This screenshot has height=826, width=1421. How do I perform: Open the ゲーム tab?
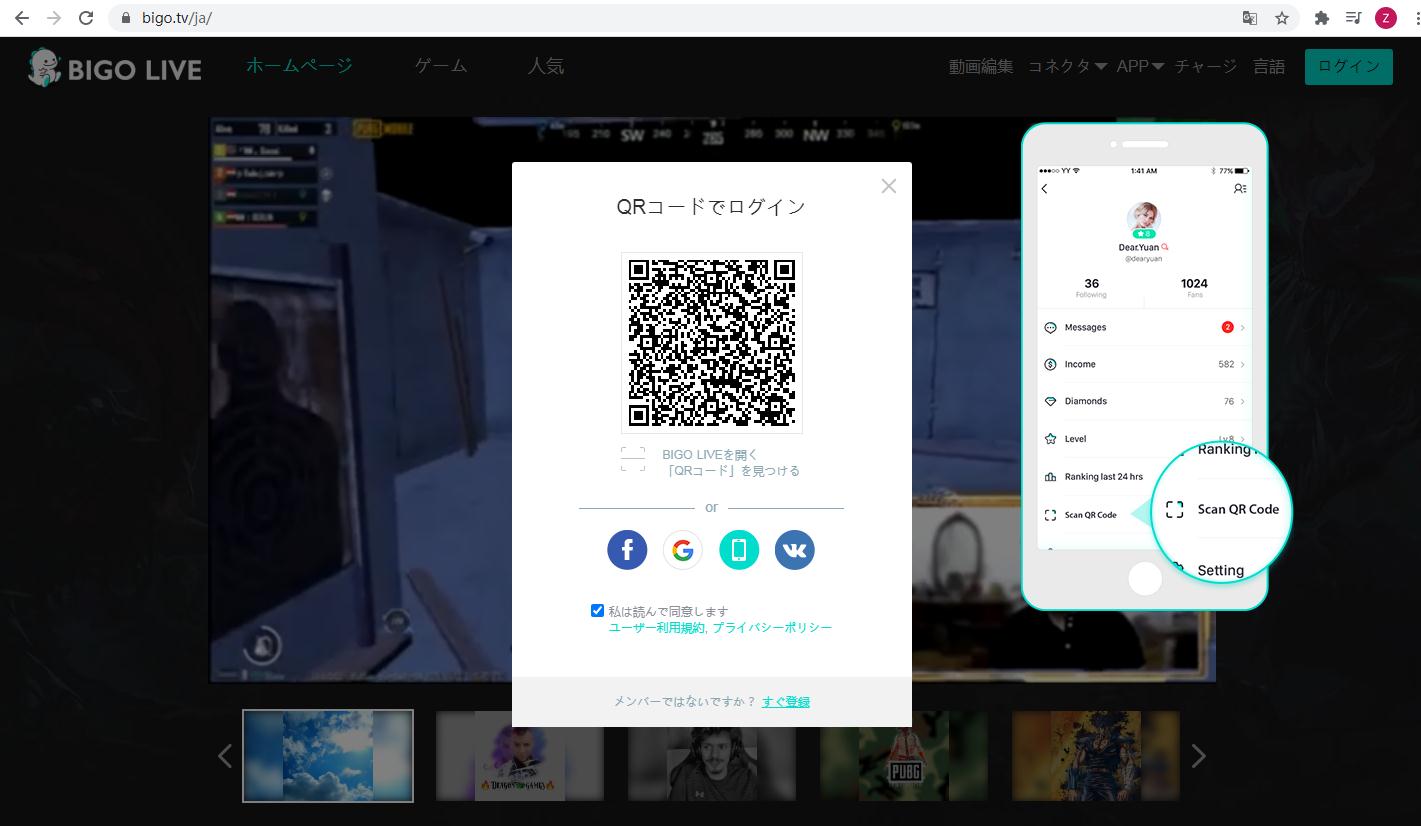(x=441, y=66)
